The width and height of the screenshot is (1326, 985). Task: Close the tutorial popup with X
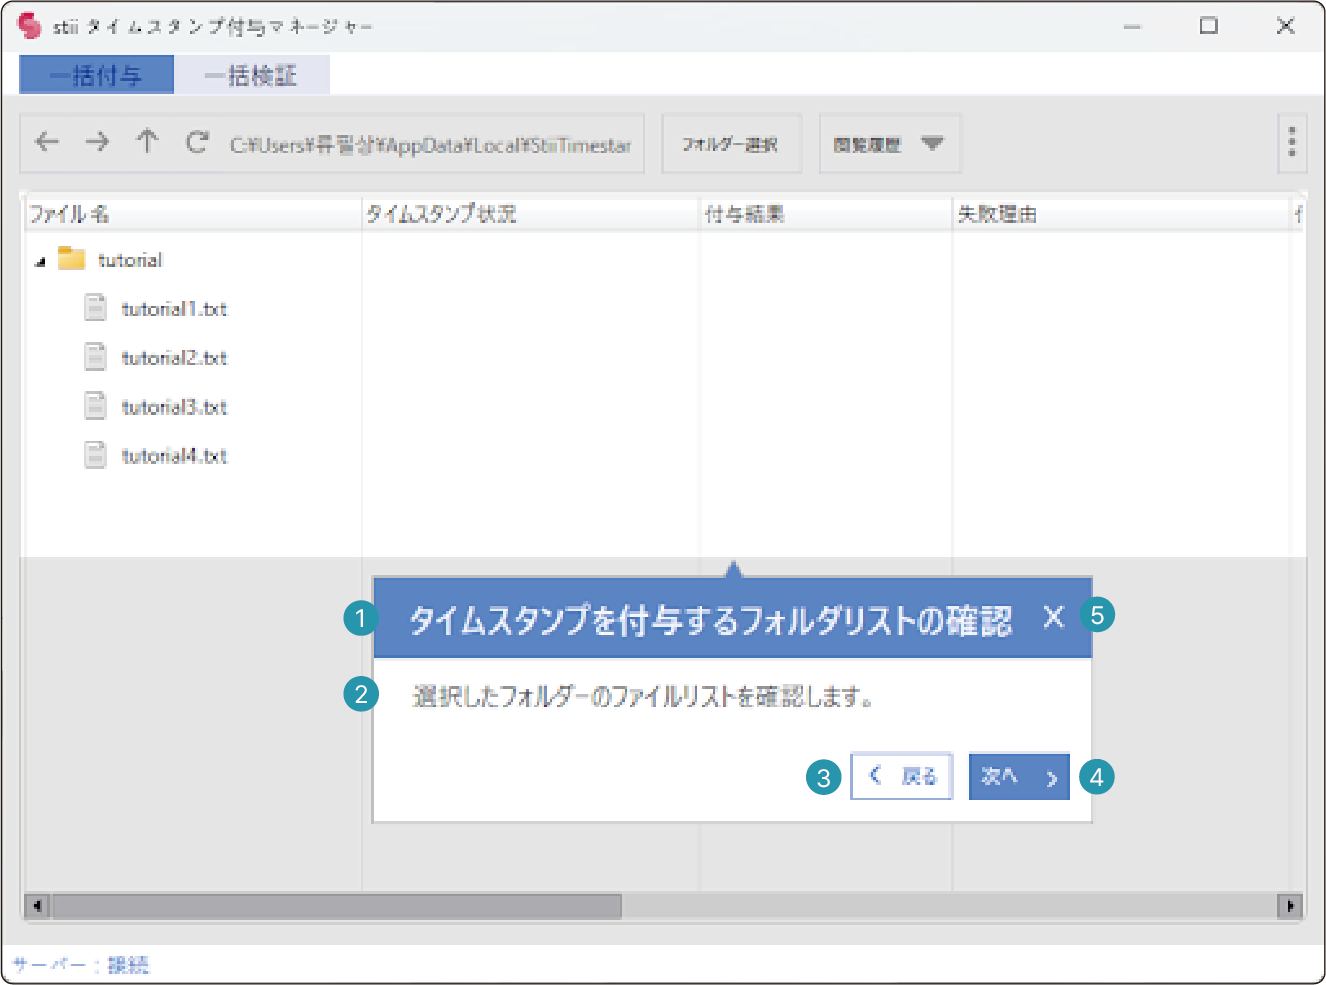[1053, 617]
